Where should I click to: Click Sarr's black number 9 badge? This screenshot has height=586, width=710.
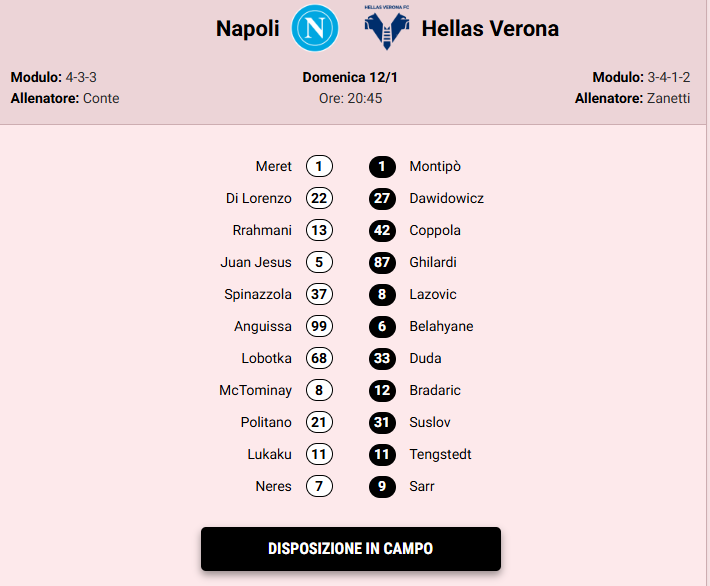[381, 487]
